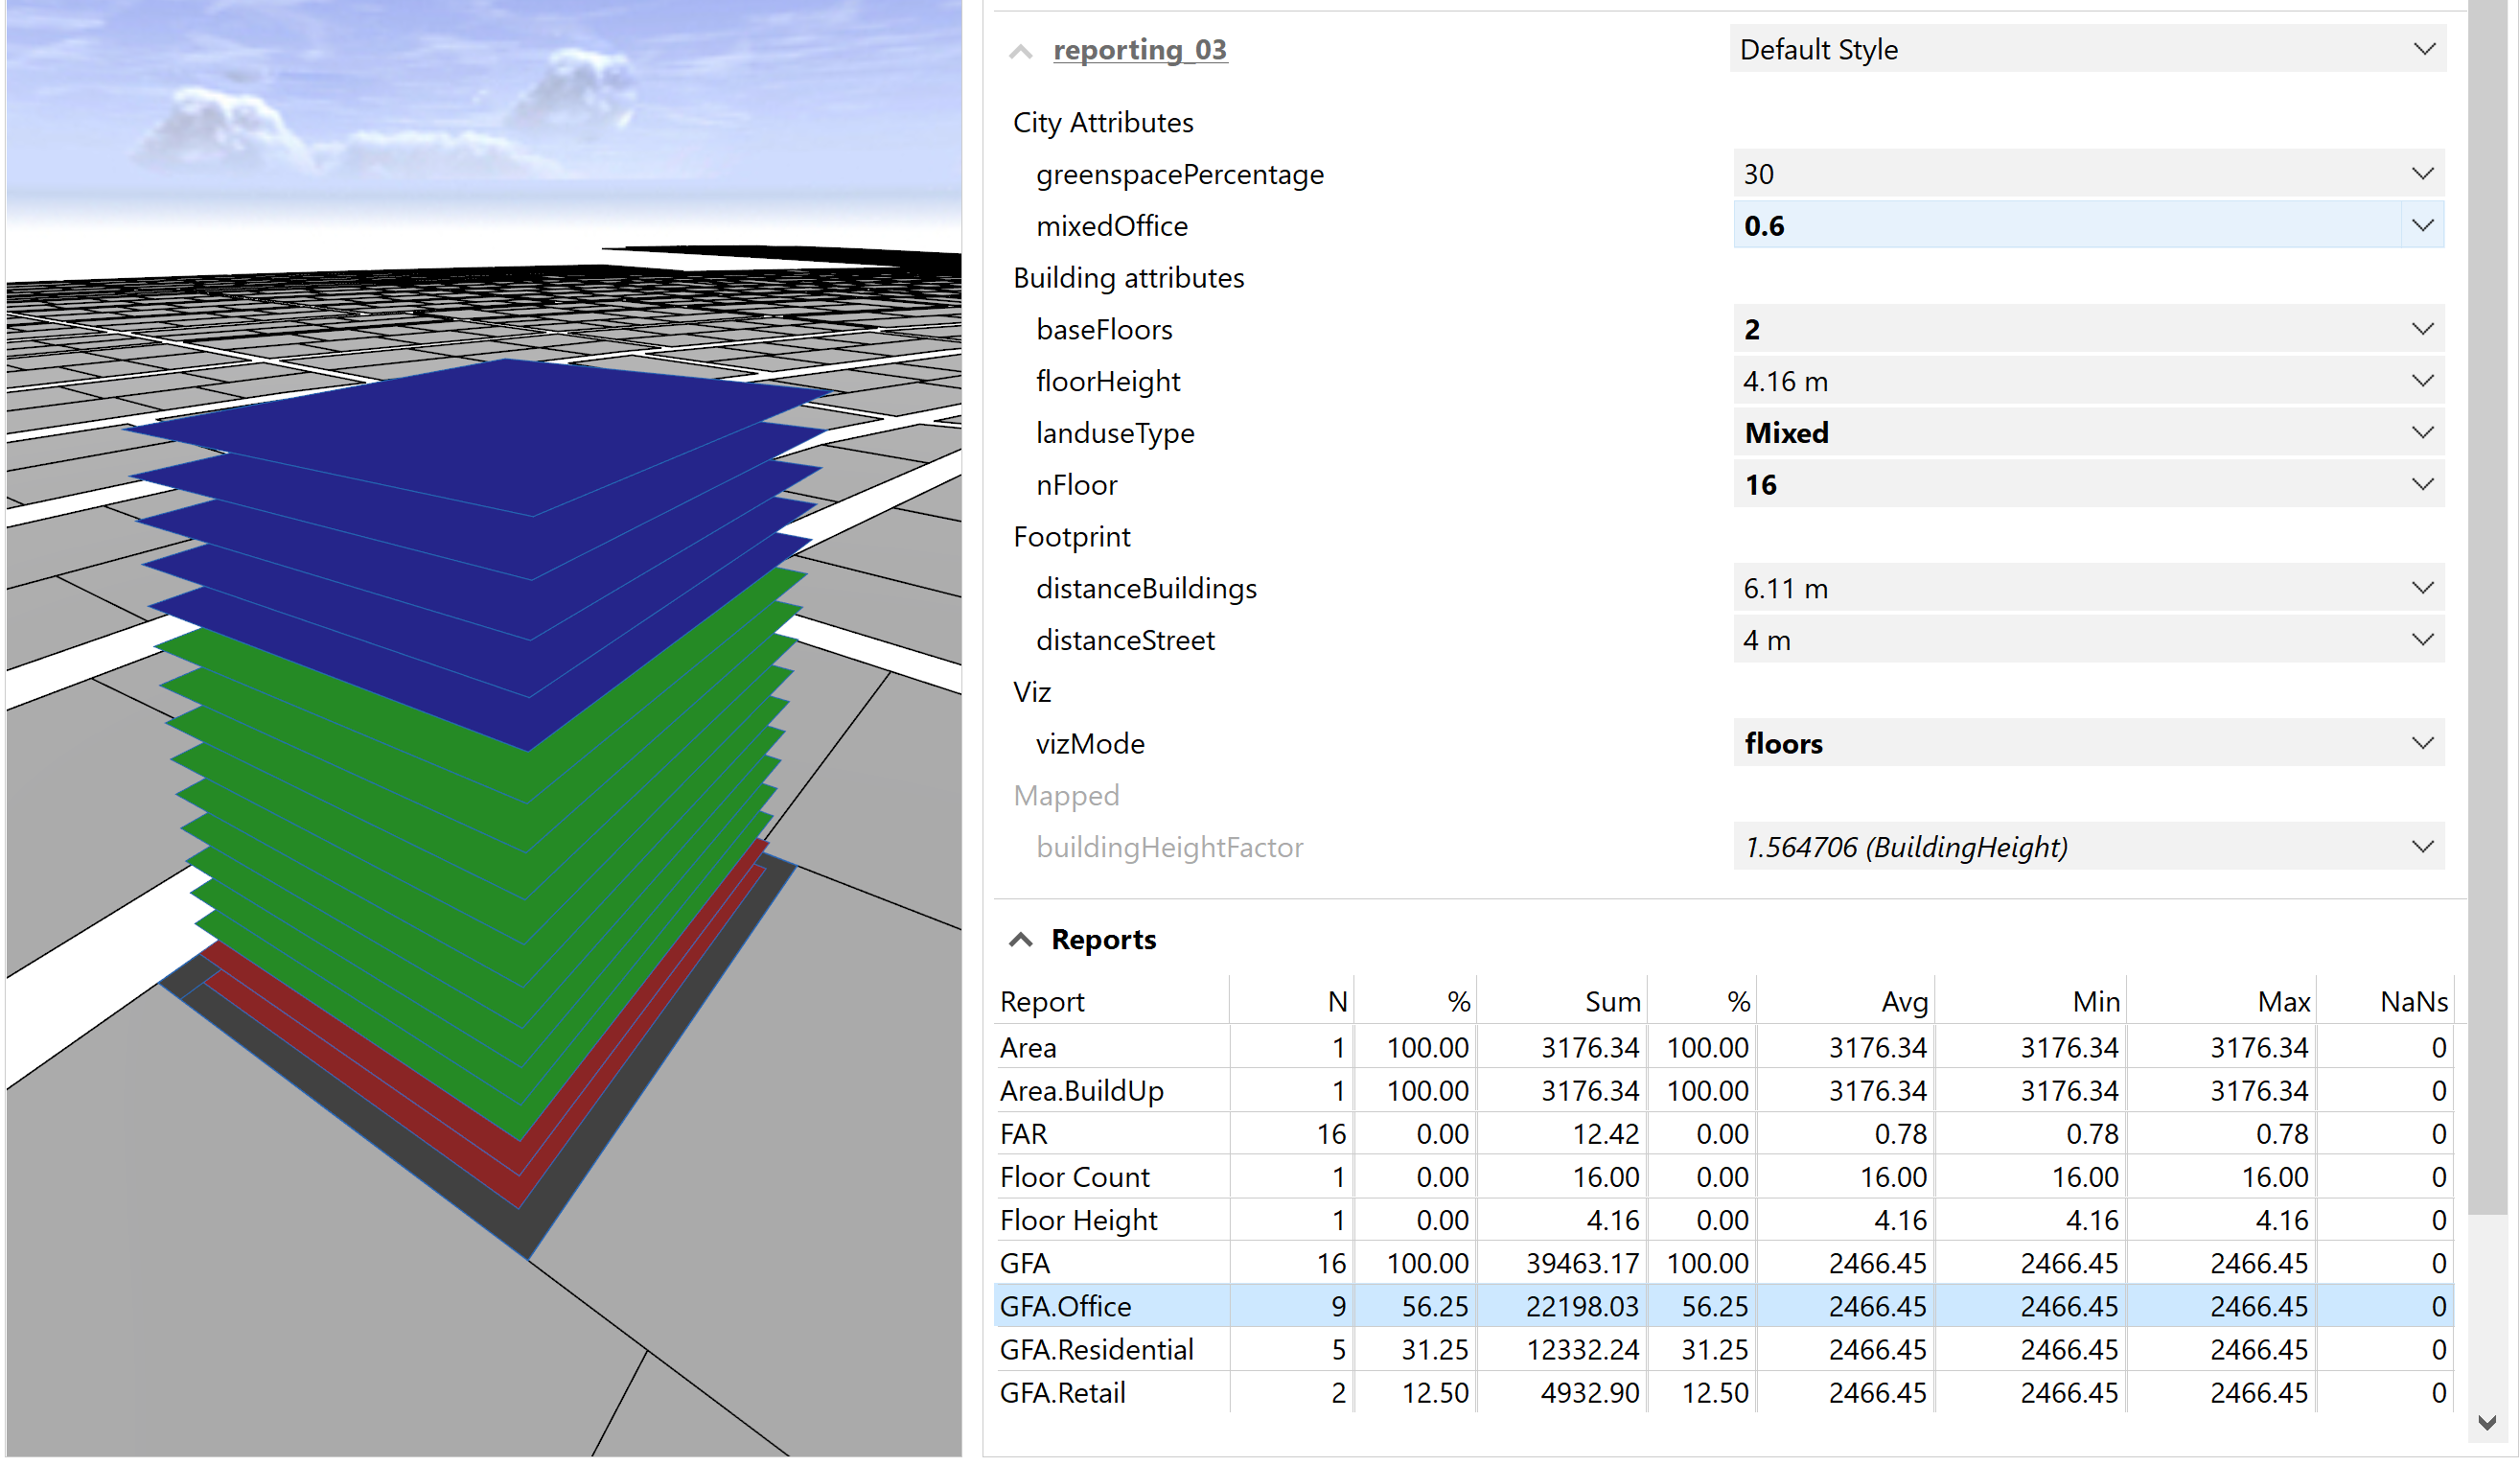
Task: Click the scrollbar down arrow
Action: click(x=2488, y=1422)
